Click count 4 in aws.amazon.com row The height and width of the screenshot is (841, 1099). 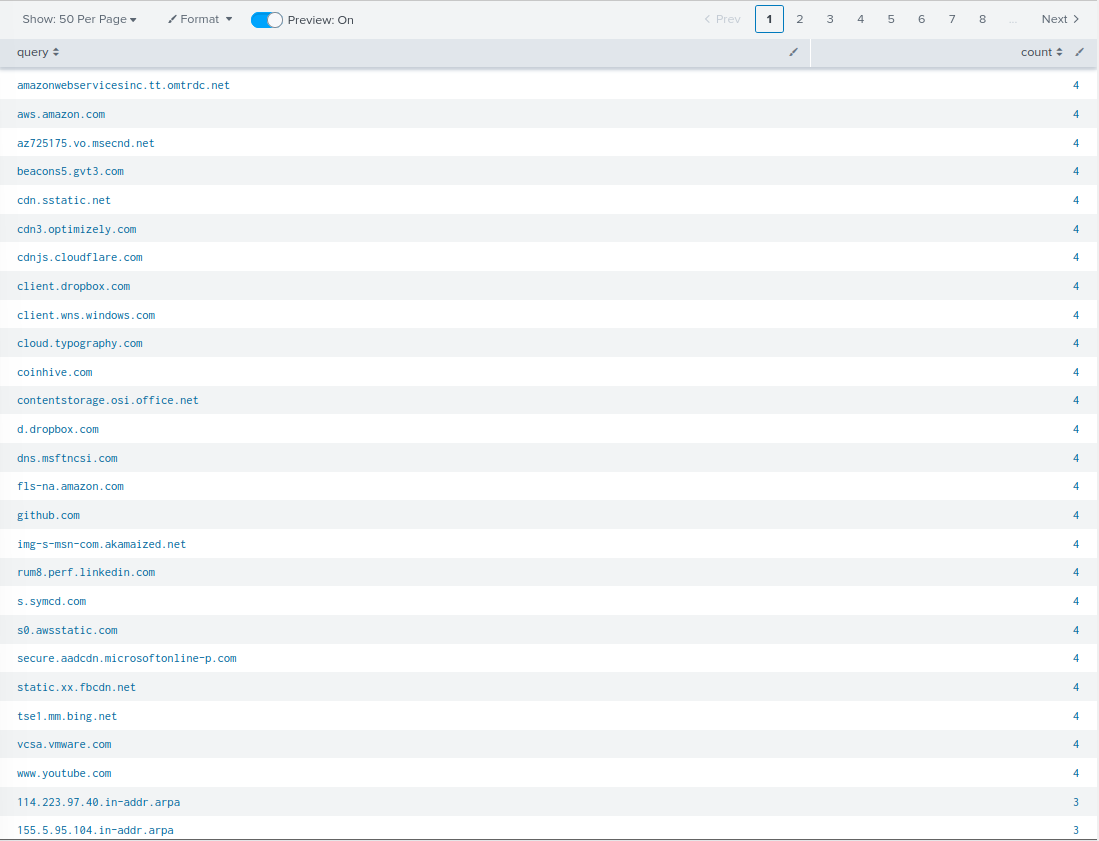[x=1076, y=114]
